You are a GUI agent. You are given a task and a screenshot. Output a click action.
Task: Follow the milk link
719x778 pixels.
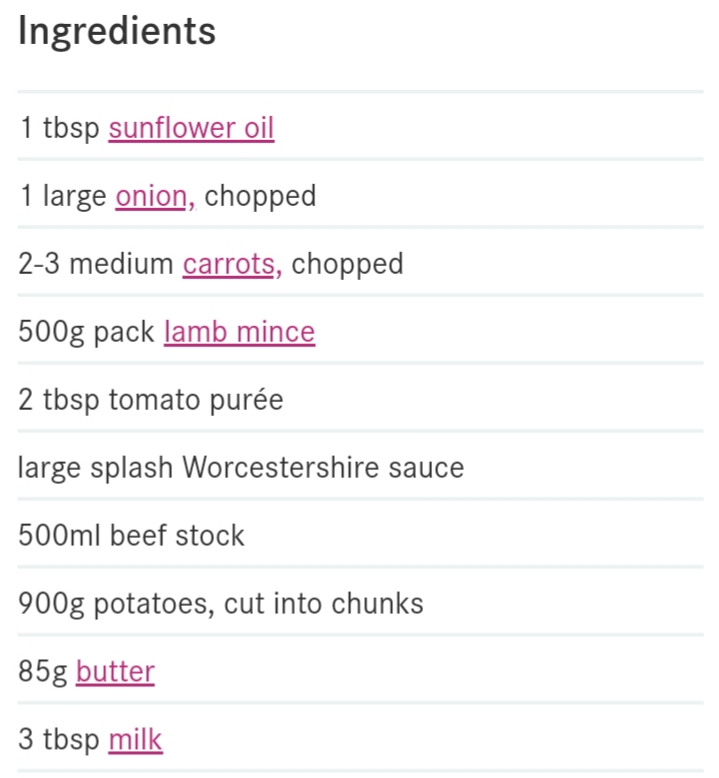point(135,740)
